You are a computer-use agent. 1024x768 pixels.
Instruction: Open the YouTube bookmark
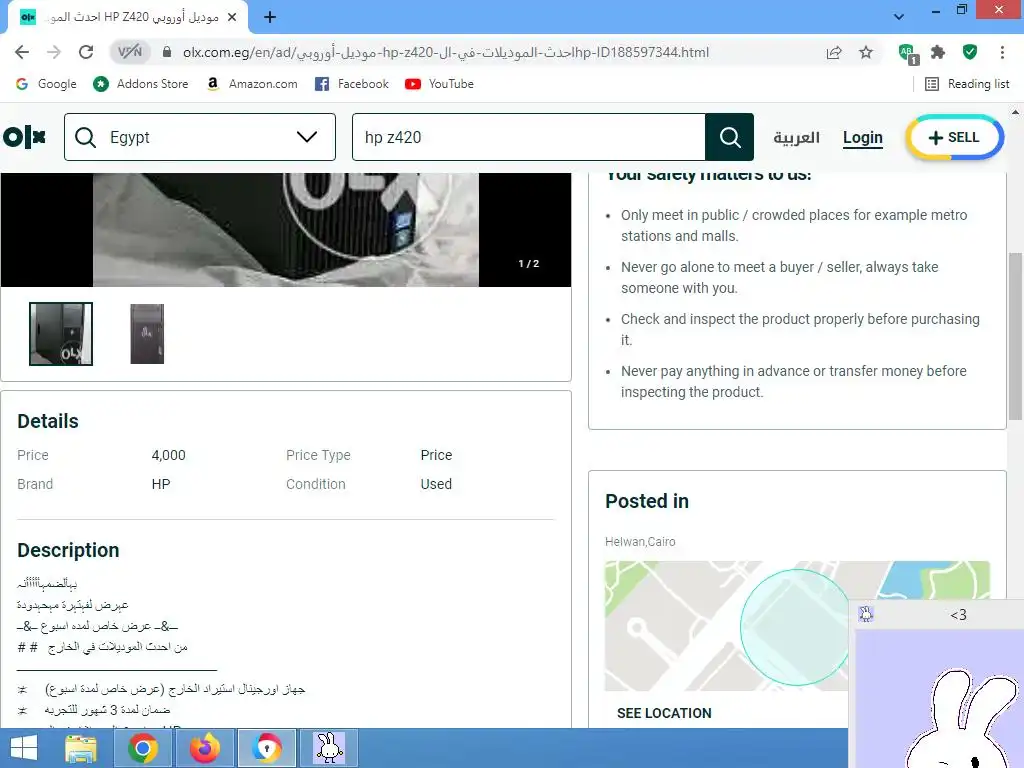[x=440, y=84]
